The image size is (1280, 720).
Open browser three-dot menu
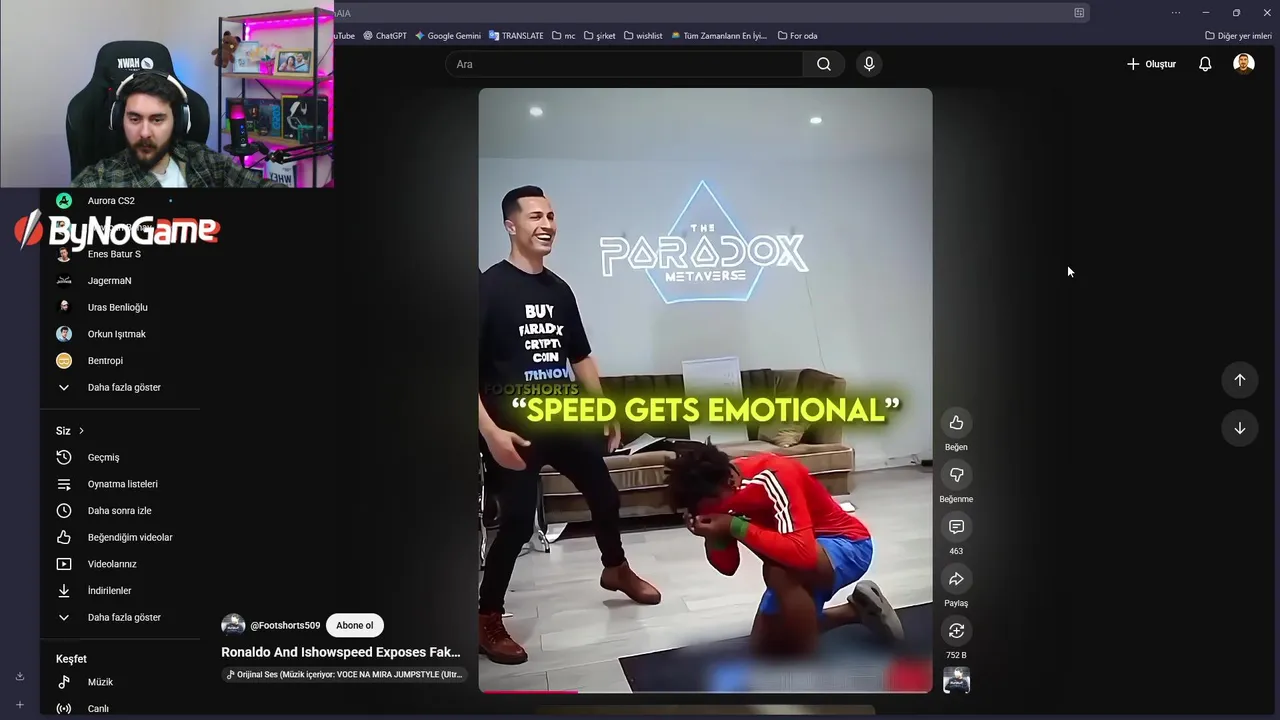[1176, 13]
